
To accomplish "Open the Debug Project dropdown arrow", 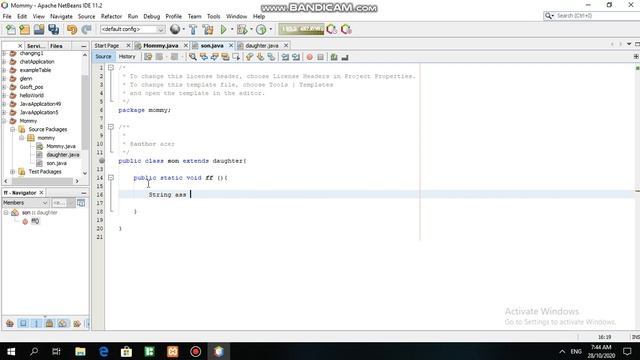I will pyautogui.click(x=251, y=29).
